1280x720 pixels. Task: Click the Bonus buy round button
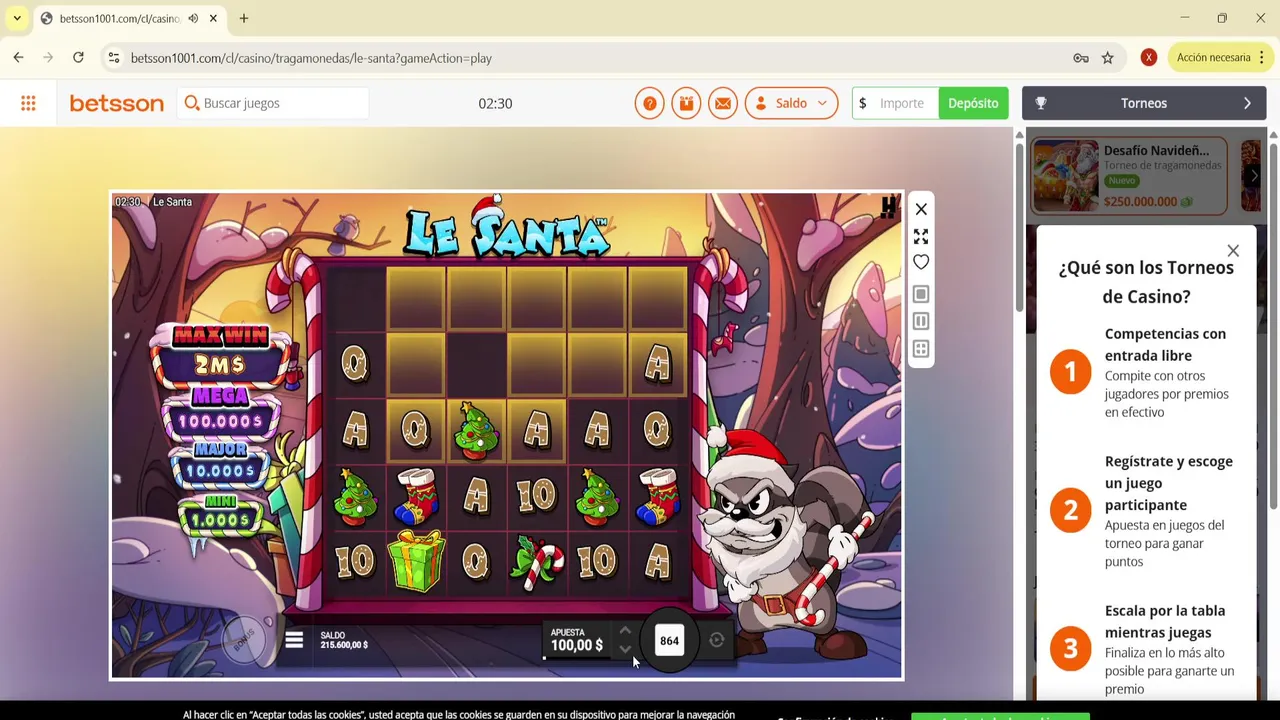pyautogui.click(x=243, y=639)
